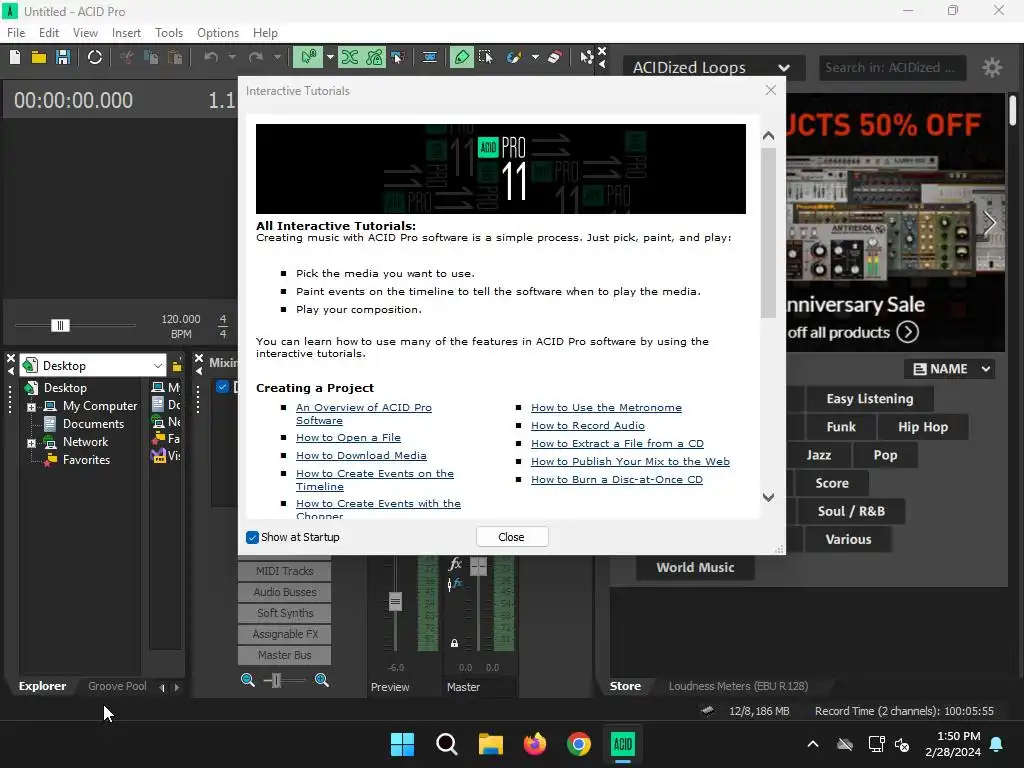1024x768 pixels.
Task: Select the Selection tool with dotted box
Action: pos(485,57)
